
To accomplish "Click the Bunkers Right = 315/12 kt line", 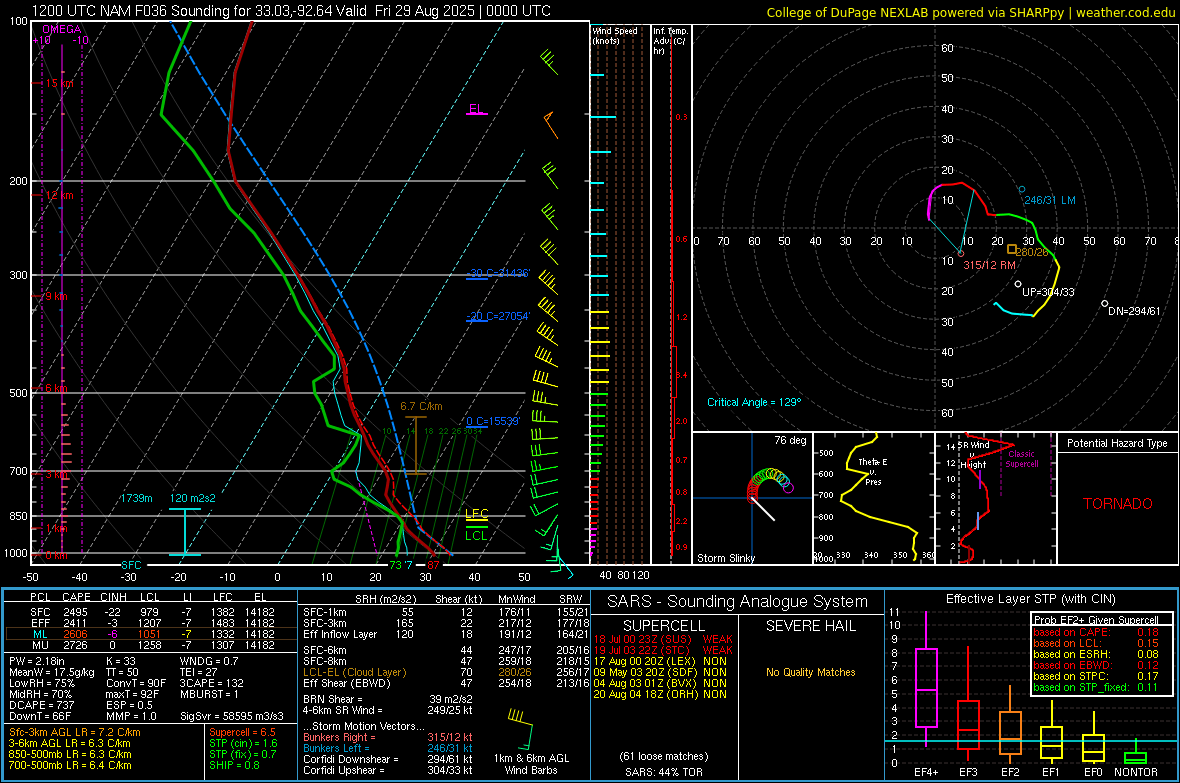I will coord(388,737).
